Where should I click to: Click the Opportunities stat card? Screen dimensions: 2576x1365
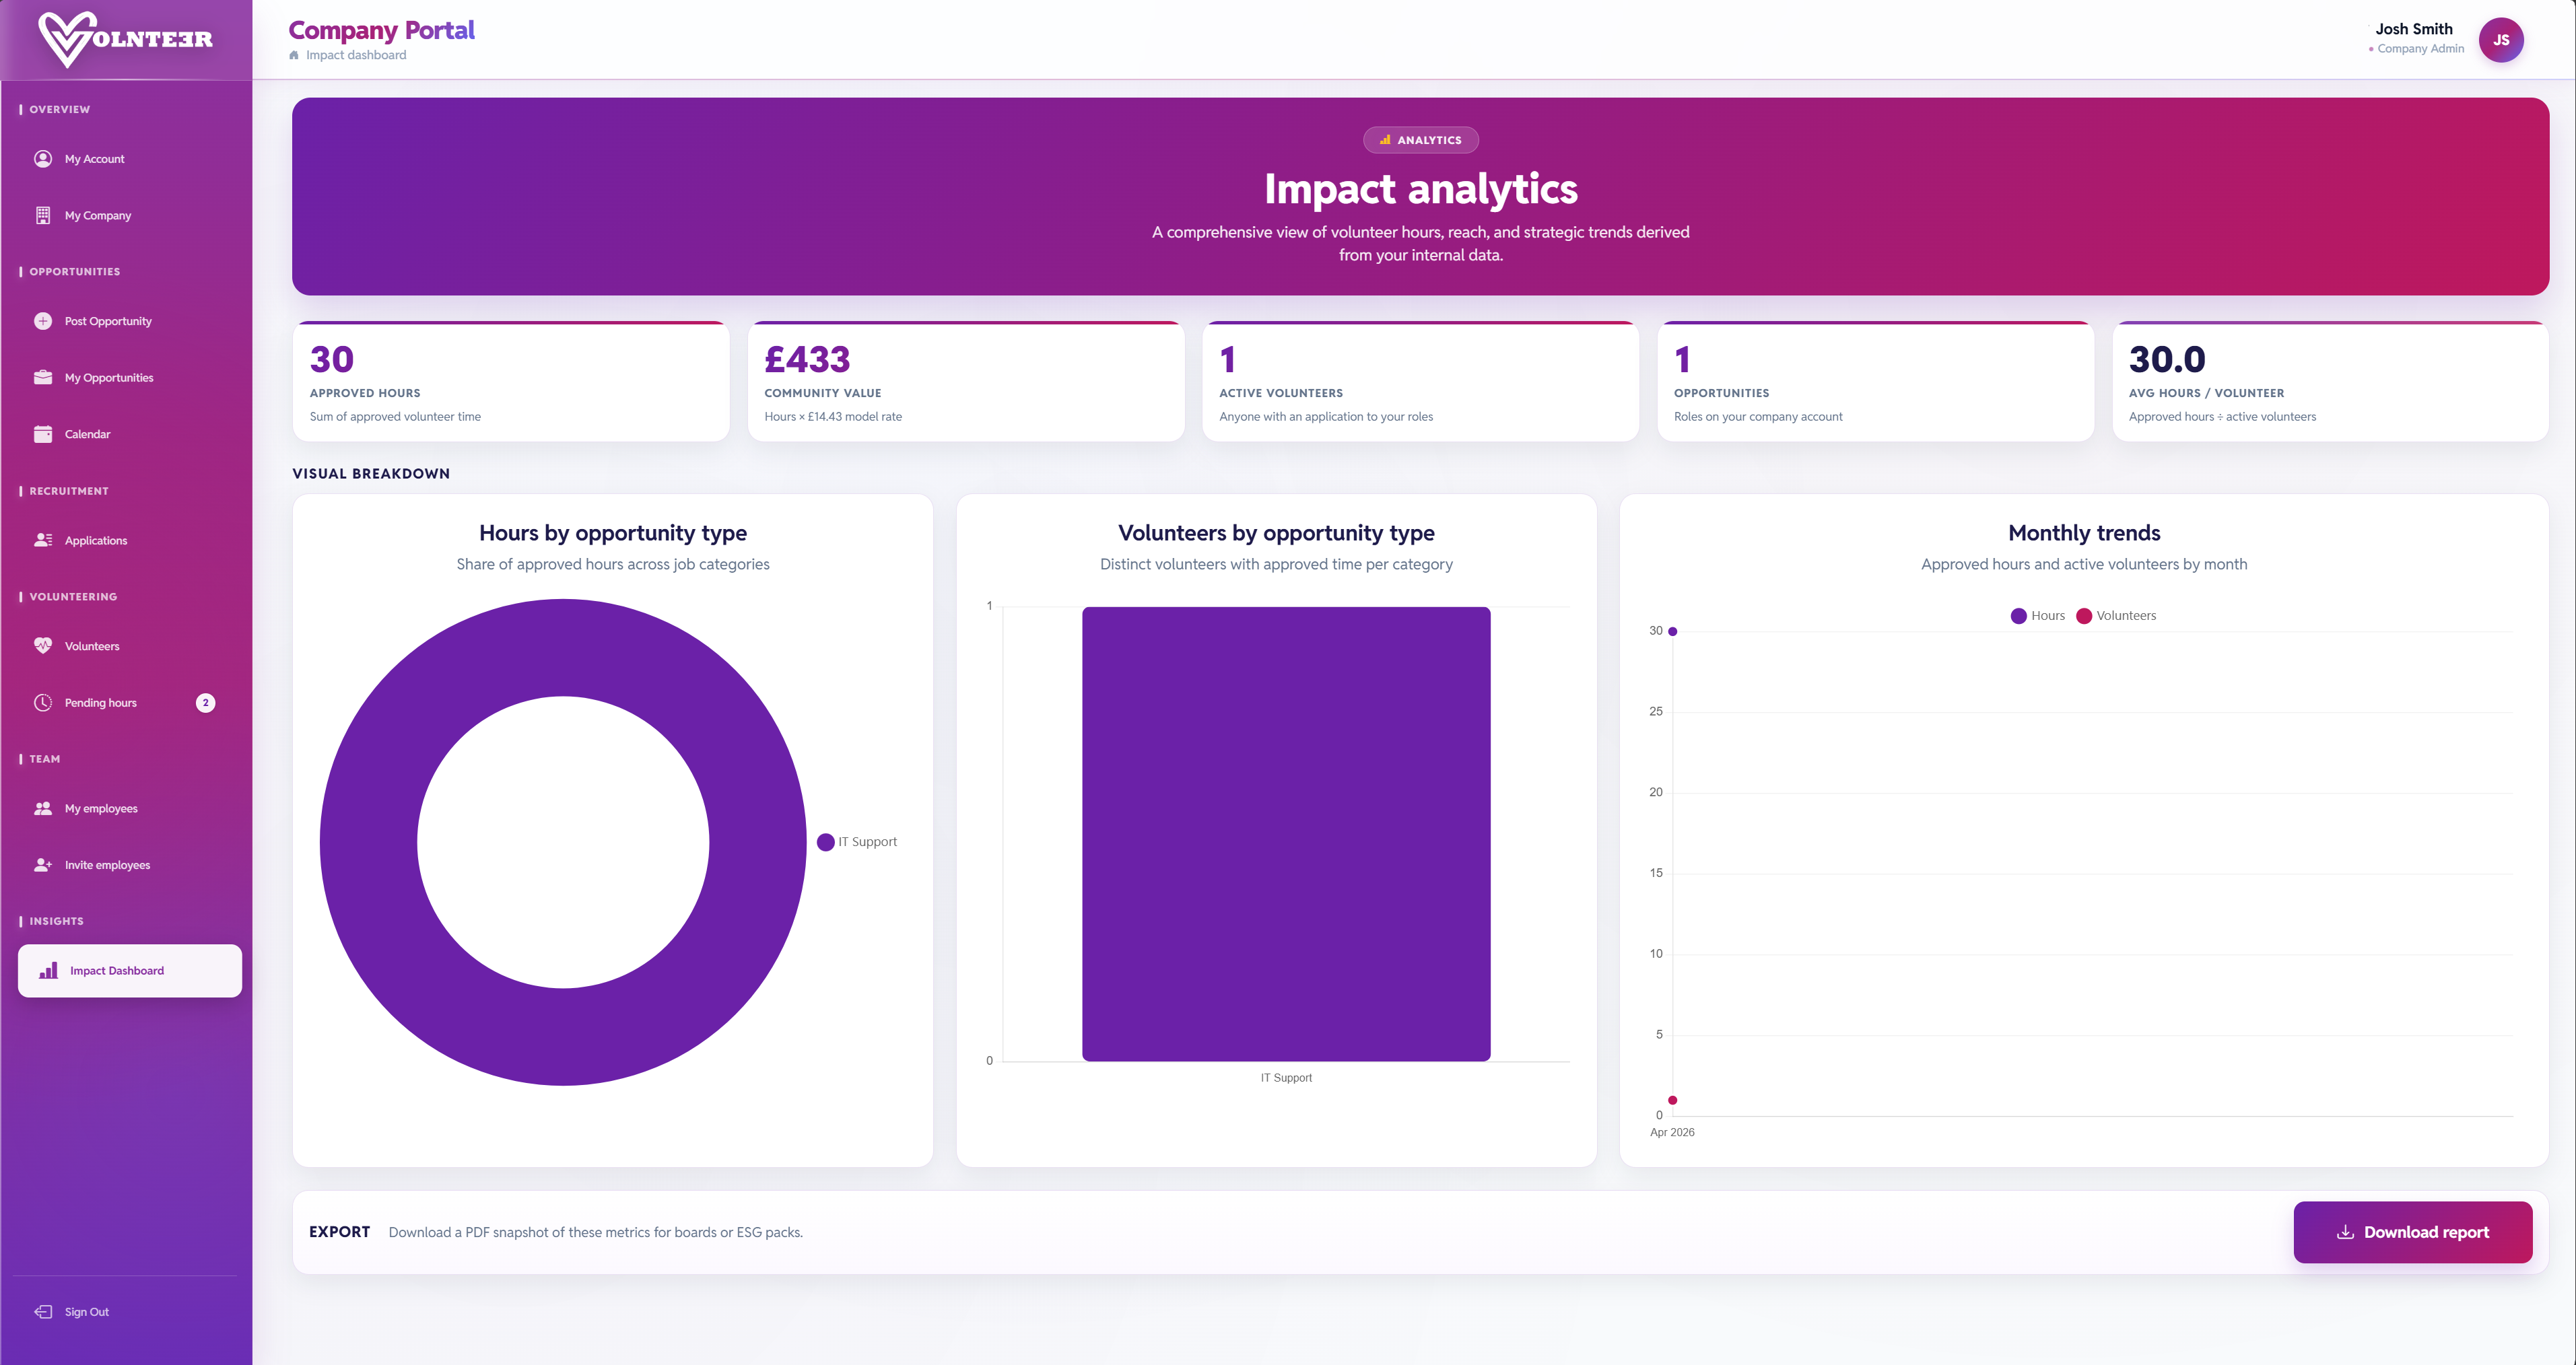[x=1875, y=381]
